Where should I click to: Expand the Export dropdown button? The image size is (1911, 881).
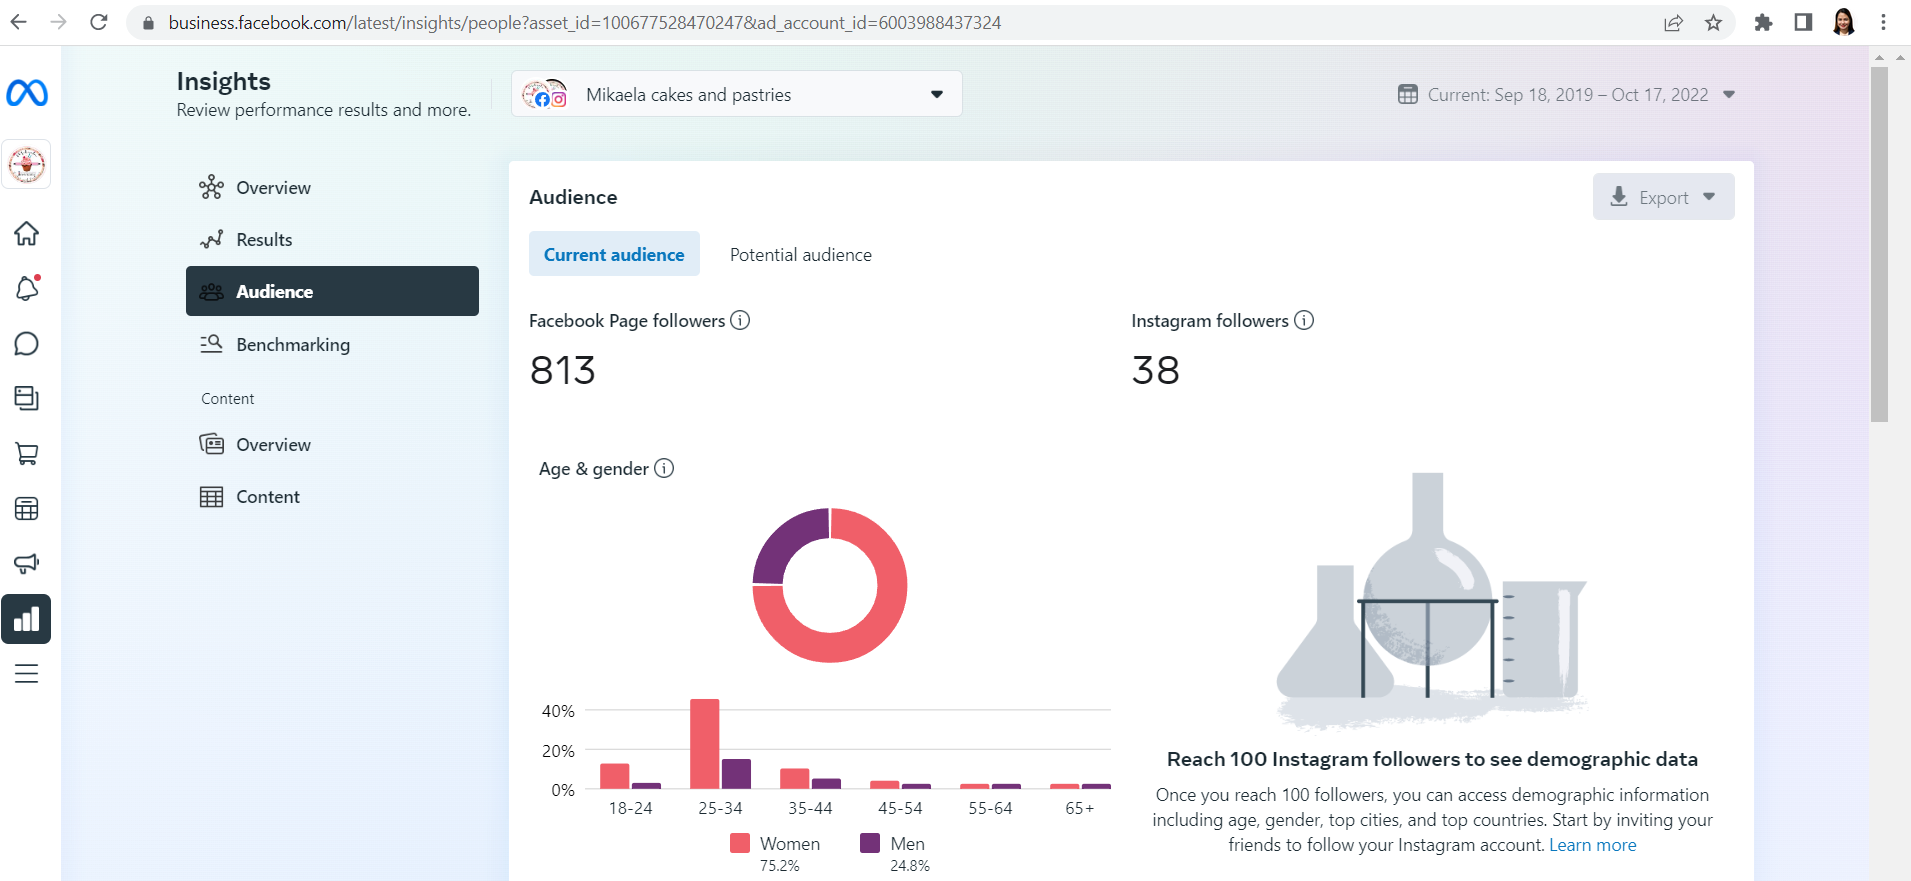(x=1663, y=197)
